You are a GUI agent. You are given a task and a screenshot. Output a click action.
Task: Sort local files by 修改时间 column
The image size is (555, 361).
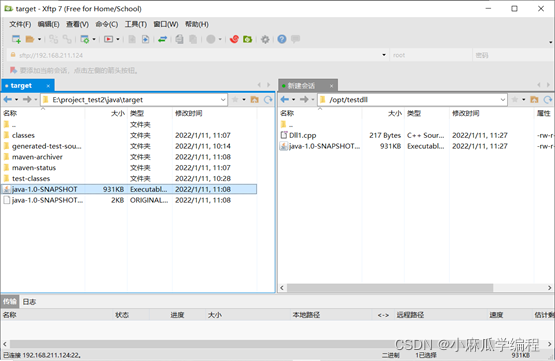point(215,113)
